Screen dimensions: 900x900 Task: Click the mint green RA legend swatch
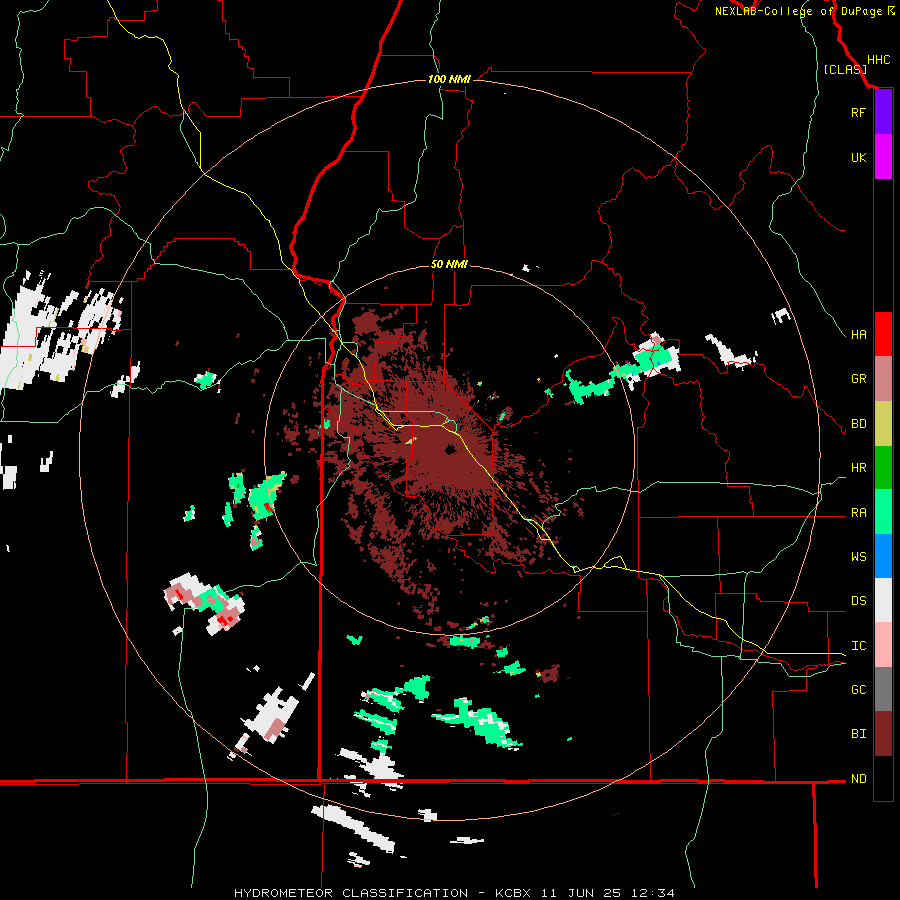(x=883, y=512)
